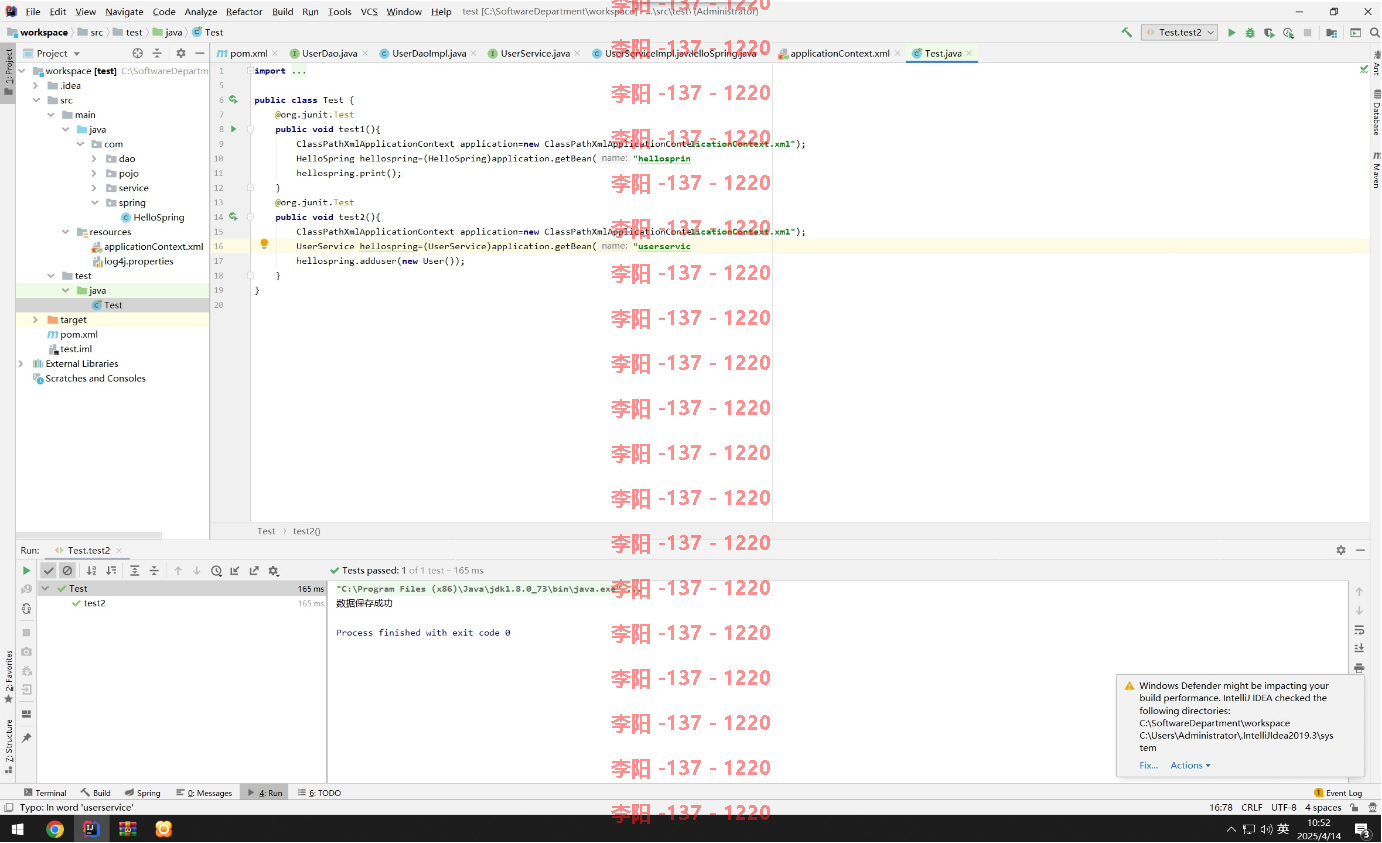This screenshot has width=1382, height=843.
Task: Click the Fix... link in notification
Action: [1148, 766]
